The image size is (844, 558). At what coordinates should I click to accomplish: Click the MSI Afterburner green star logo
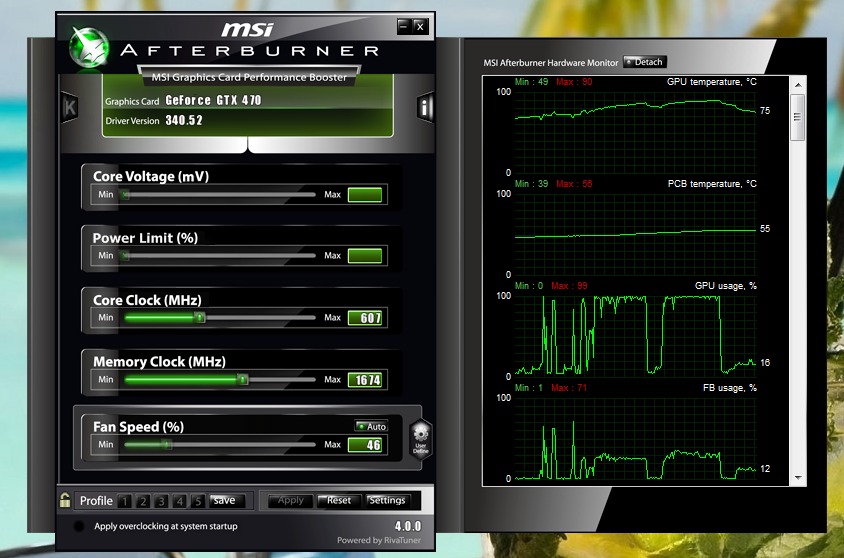click(89, 48)
